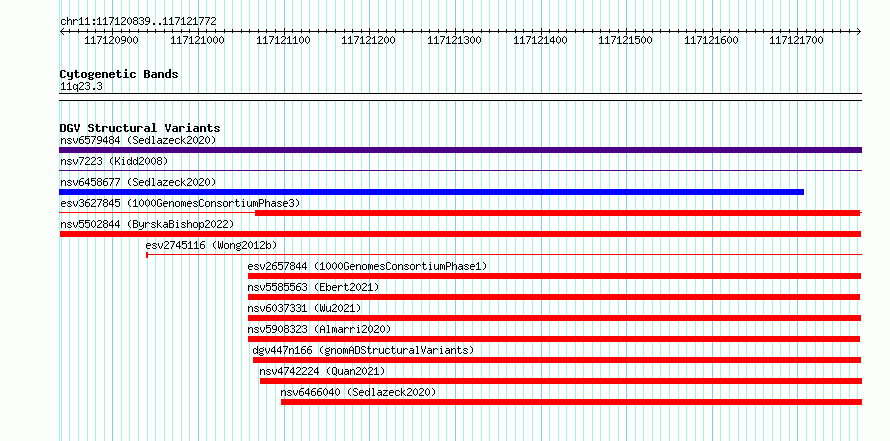Click the ruler's right scroll arrow

(x=858, y=31)
